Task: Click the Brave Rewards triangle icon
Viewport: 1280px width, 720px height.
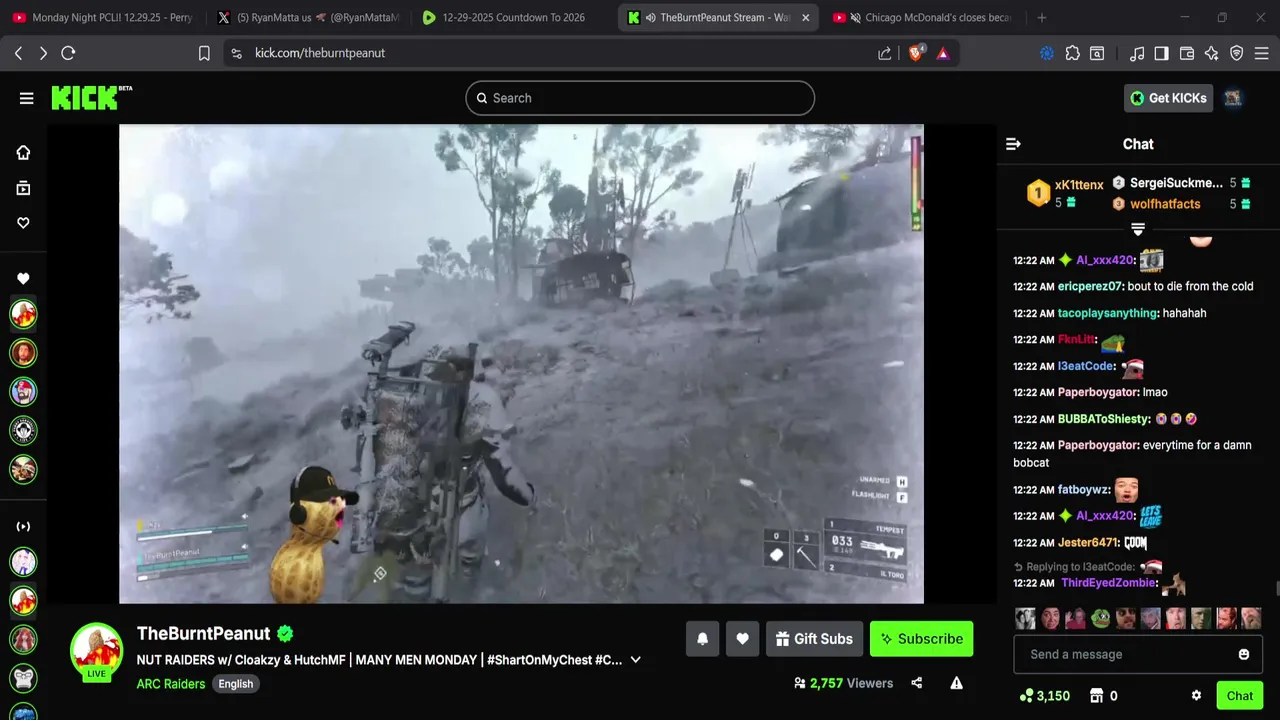Action: (x=943, y=53)
